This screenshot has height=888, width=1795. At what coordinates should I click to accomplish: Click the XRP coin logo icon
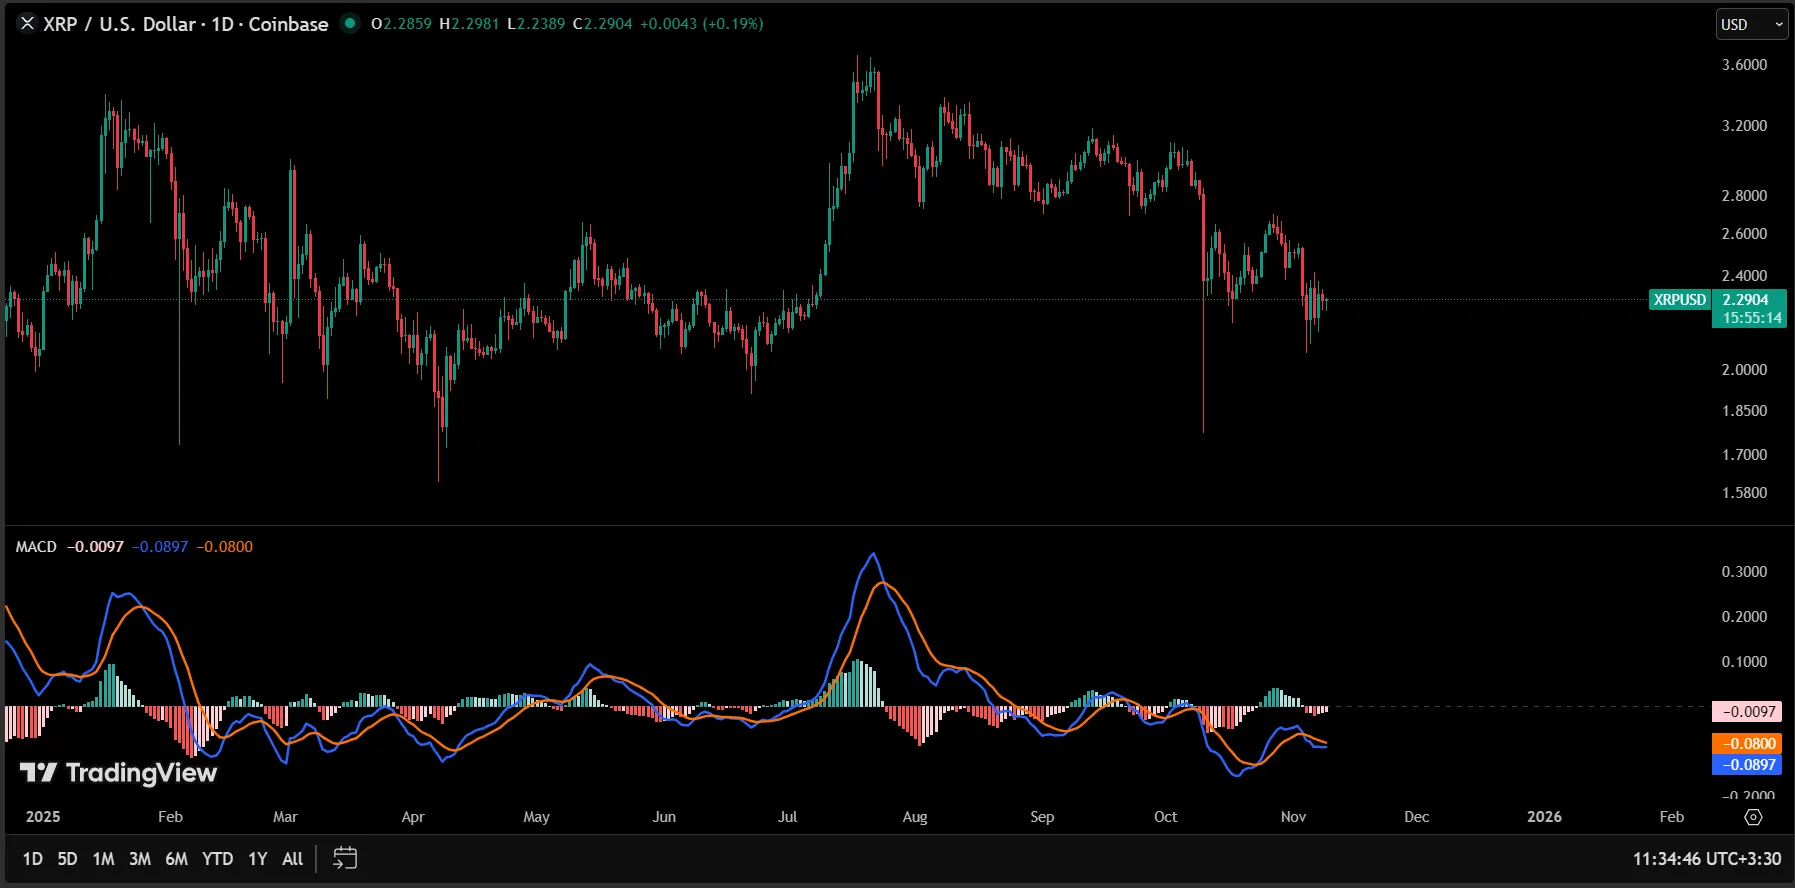27,24
